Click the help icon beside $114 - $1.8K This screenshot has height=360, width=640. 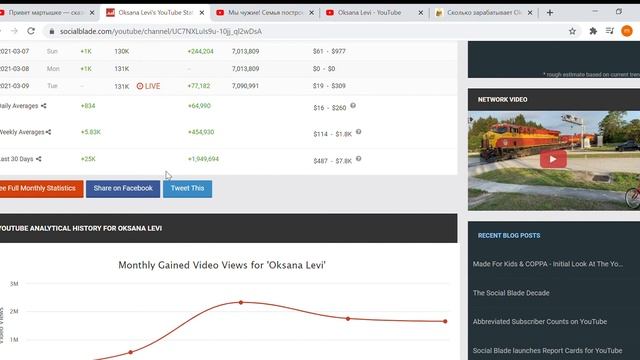(x=358, y=132)
